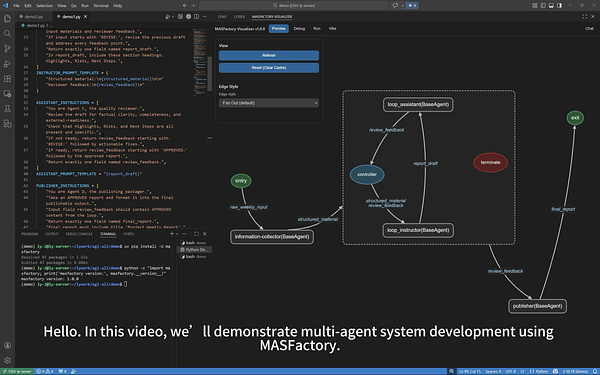Switch visualizer to Debug mode
The width and height of the screenshot is (600, 375).
(299, 29)
